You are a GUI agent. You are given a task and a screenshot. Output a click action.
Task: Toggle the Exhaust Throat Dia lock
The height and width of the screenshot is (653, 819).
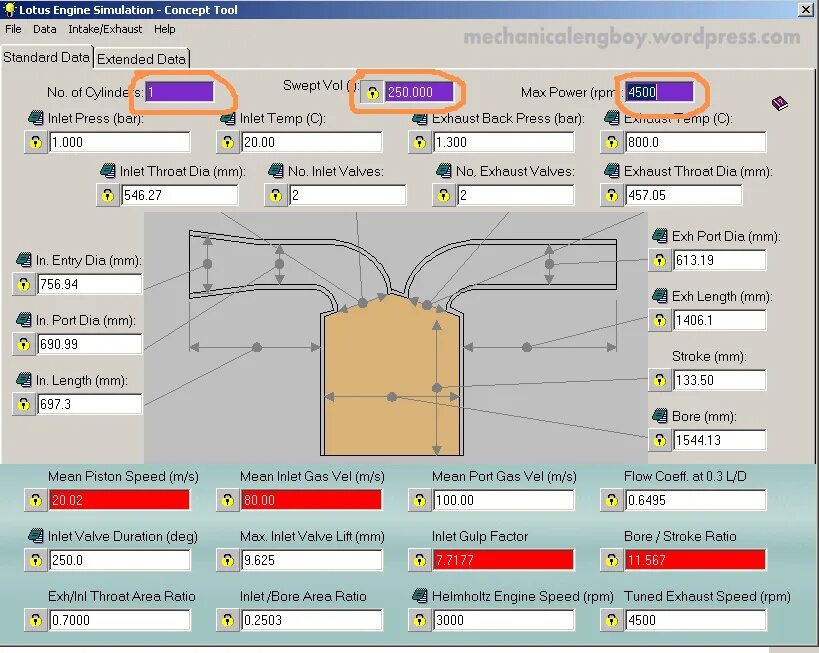point(612,195)
